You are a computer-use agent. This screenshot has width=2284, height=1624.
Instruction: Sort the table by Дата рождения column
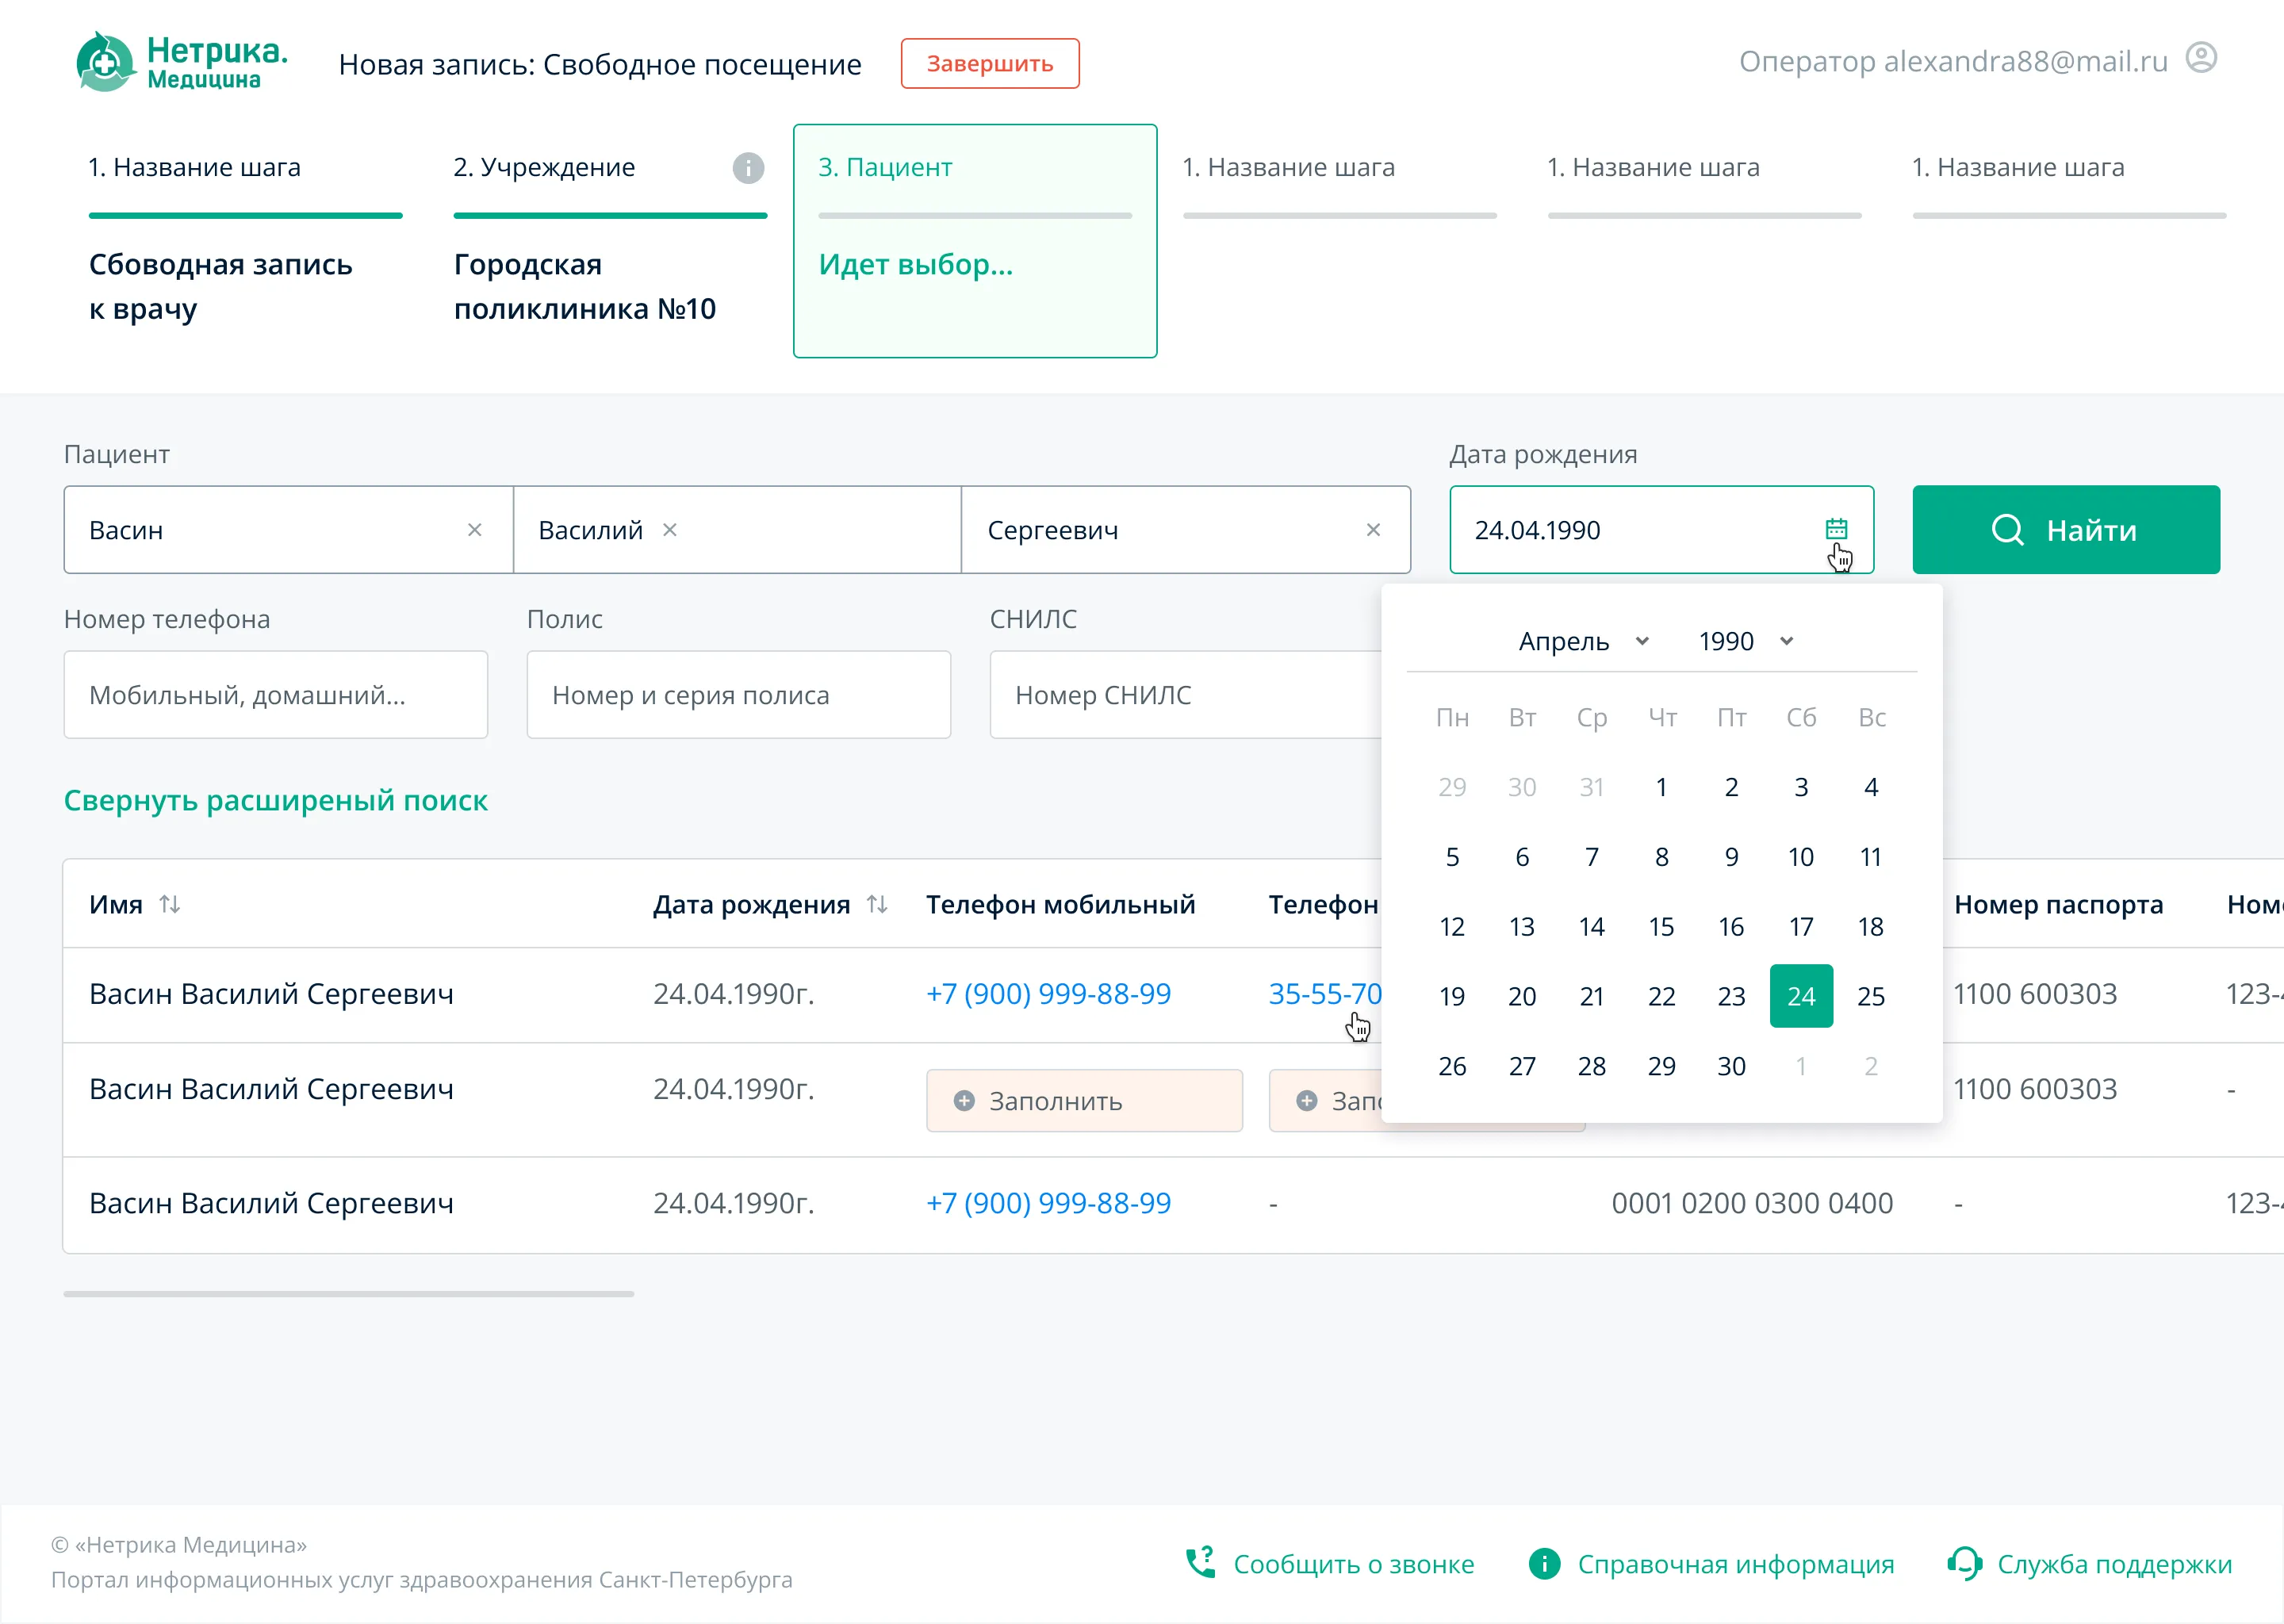[877, 904]
